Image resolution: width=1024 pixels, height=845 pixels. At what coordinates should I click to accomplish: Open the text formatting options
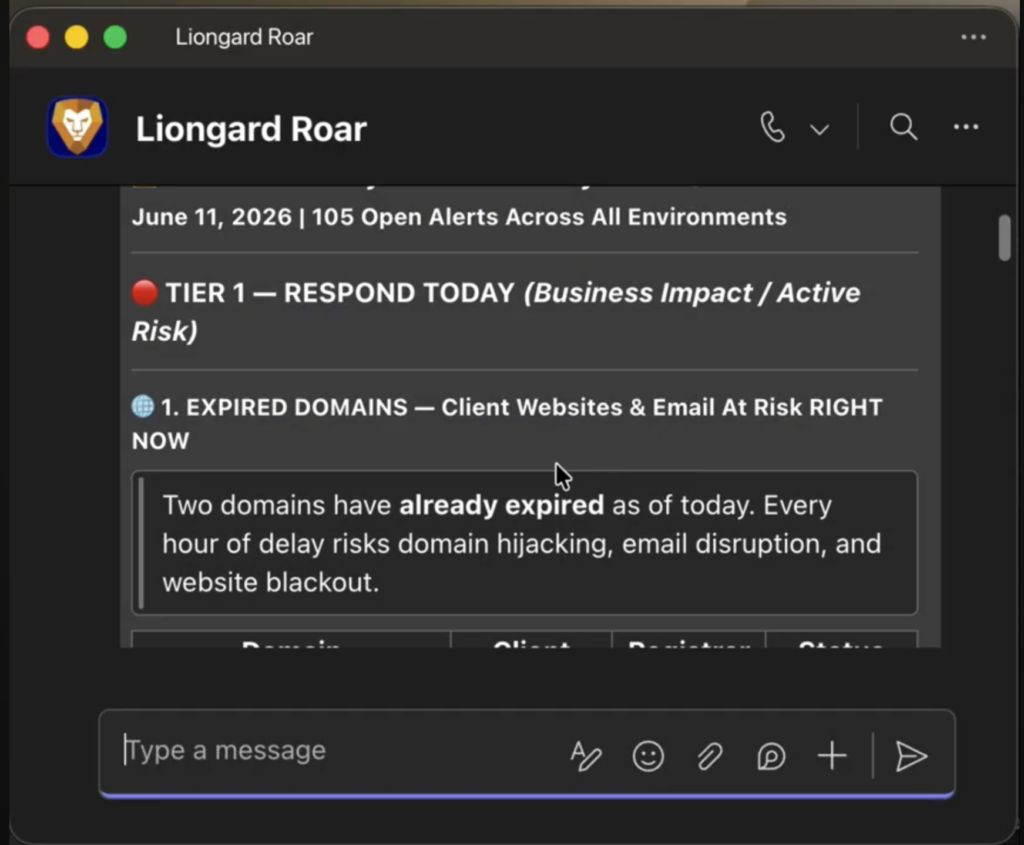(x=586, y=756)
